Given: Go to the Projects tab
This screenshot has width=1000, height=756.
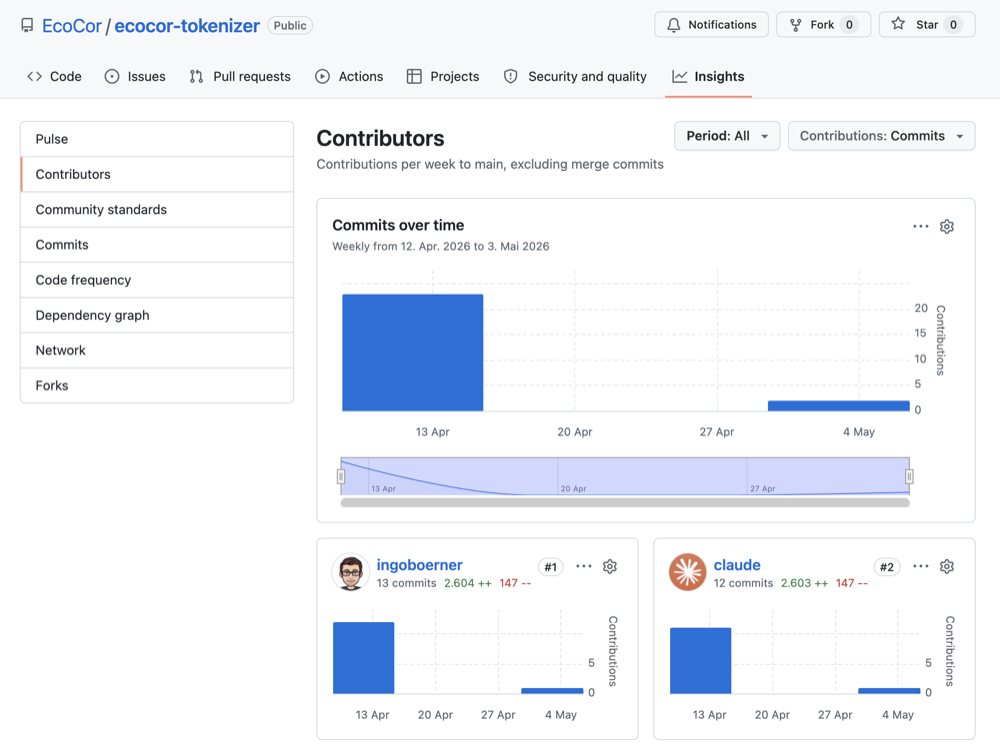Looking at the screenshot, I should click(x=443, y=77).
